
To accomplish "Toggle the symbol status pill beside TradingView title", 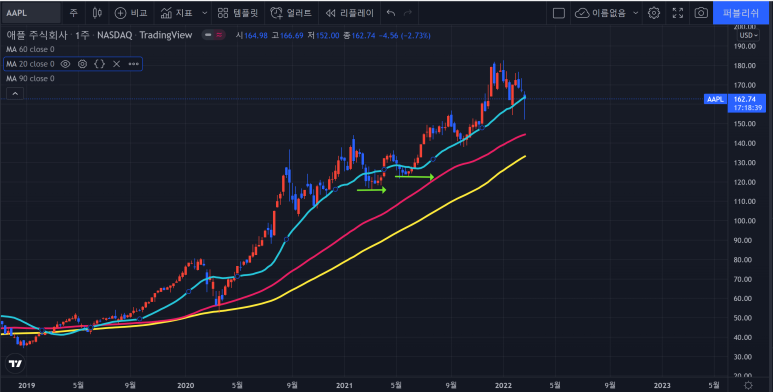I will click(x=213, y=35).
